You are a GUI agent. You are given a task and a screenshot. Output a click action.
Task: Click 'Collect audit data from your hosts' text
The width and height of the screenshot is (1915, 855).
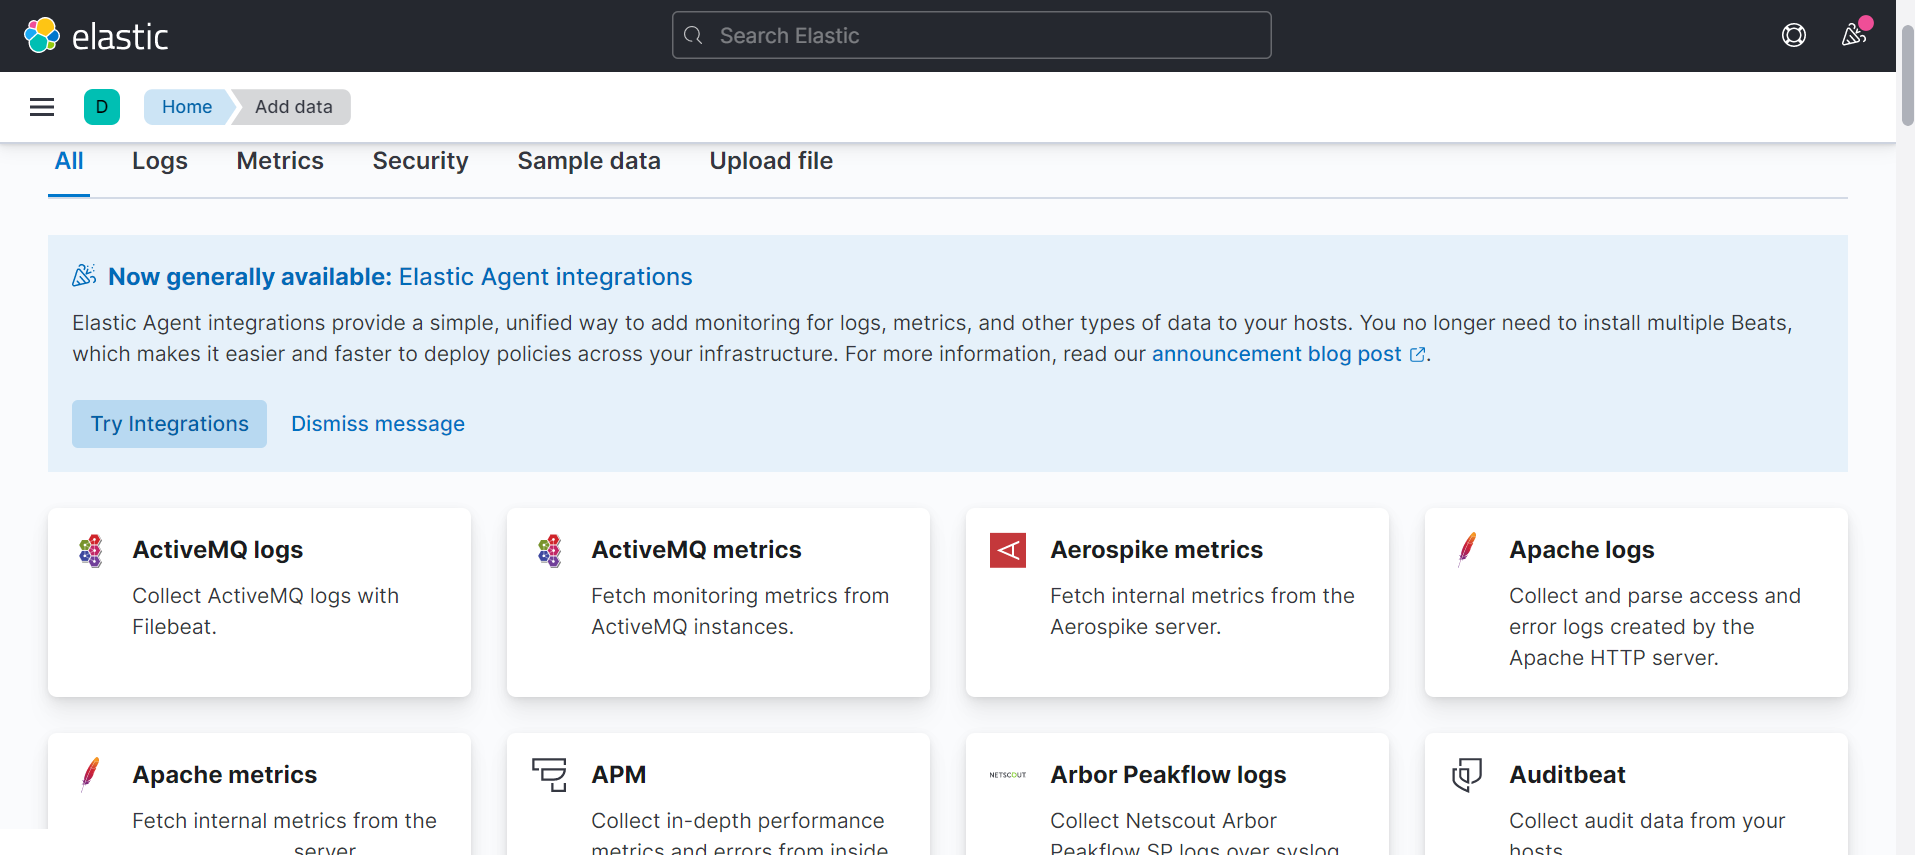click(x=1647, y=832)
